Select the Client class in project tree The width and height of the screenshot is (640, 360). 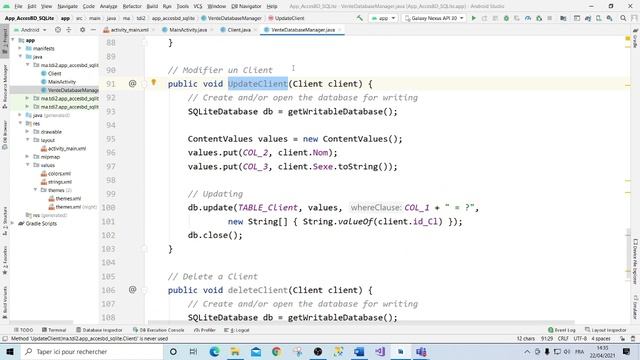(x=51, y=73)
